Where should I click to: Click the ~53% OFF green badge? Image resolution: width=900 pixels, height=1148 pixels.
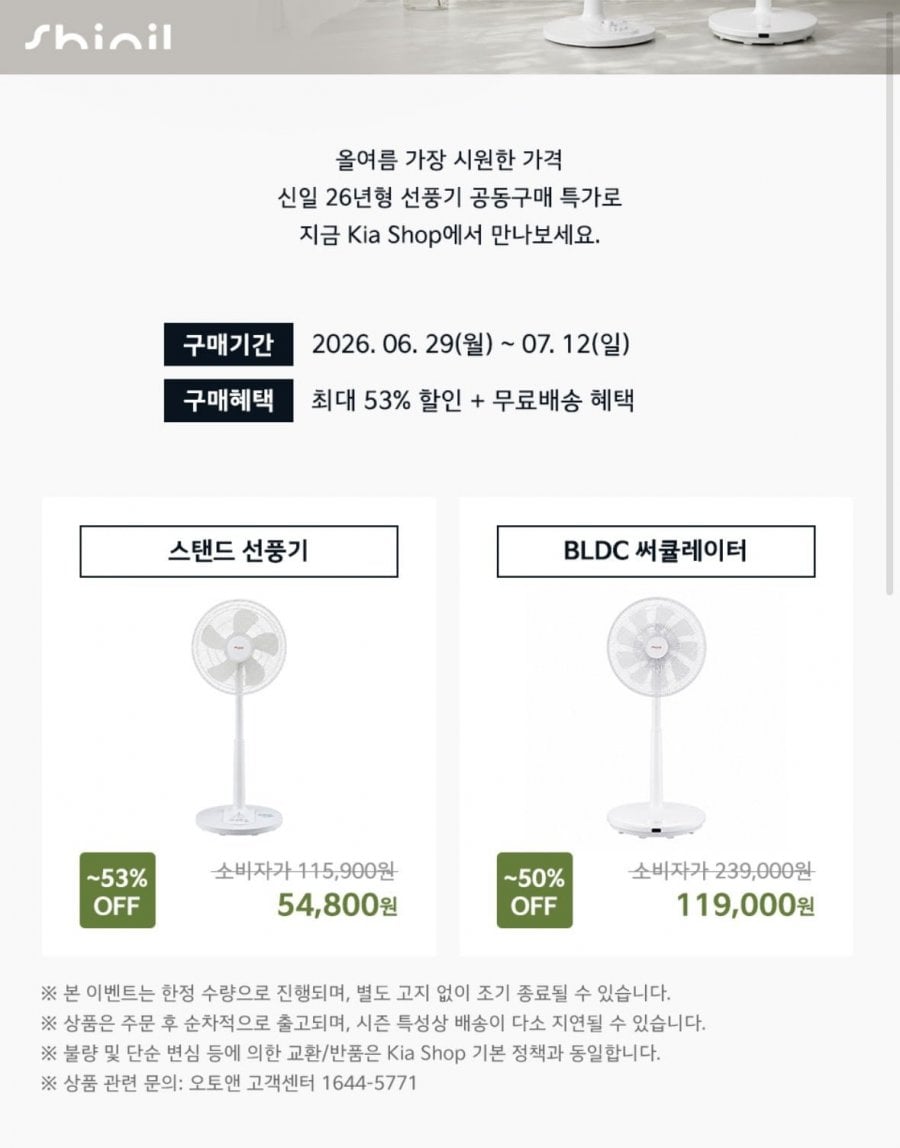117,890
